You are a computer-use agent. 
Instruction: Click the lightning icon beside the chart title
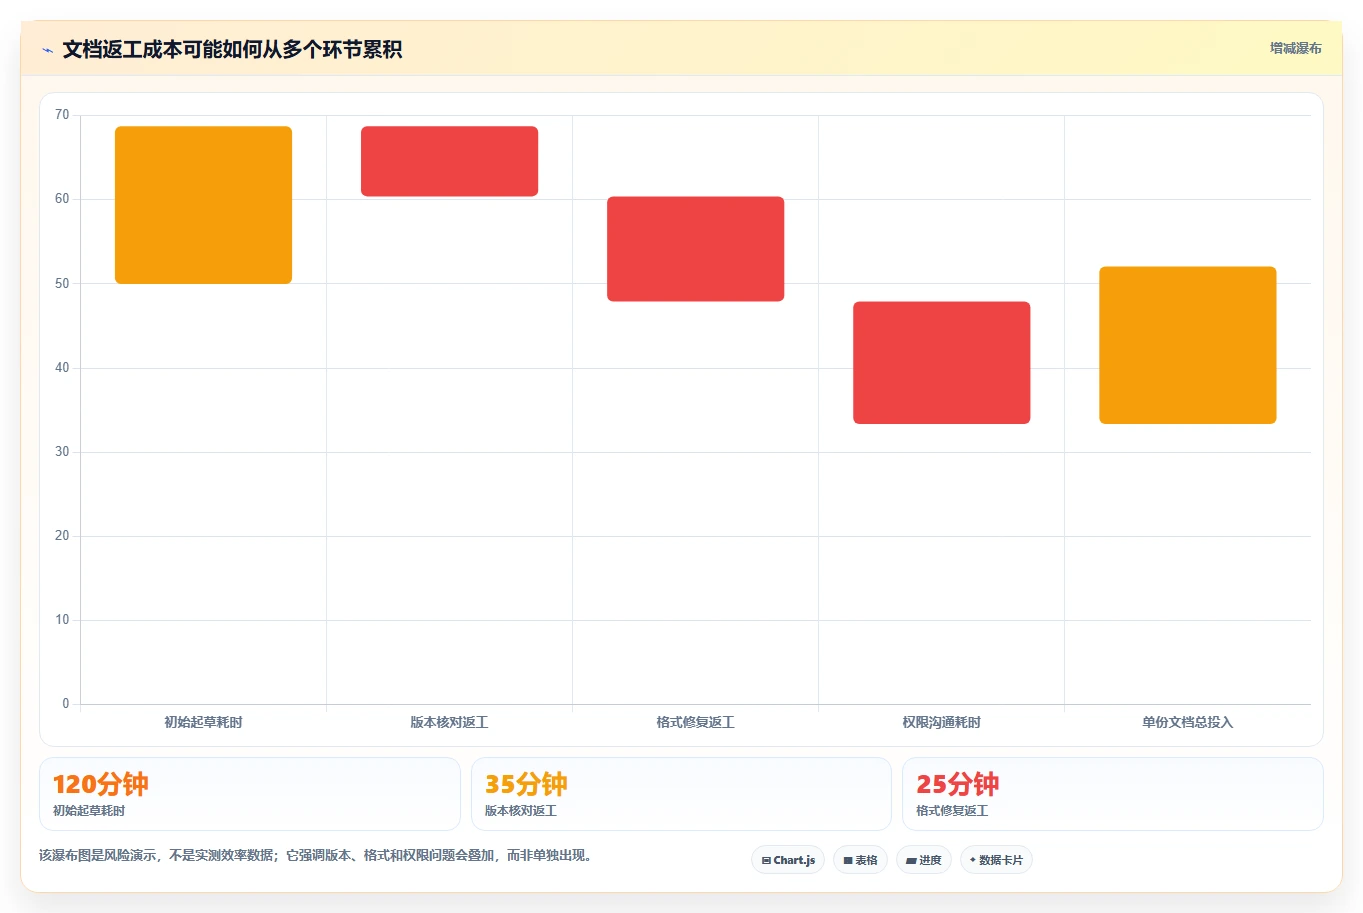tap(47, 50)
